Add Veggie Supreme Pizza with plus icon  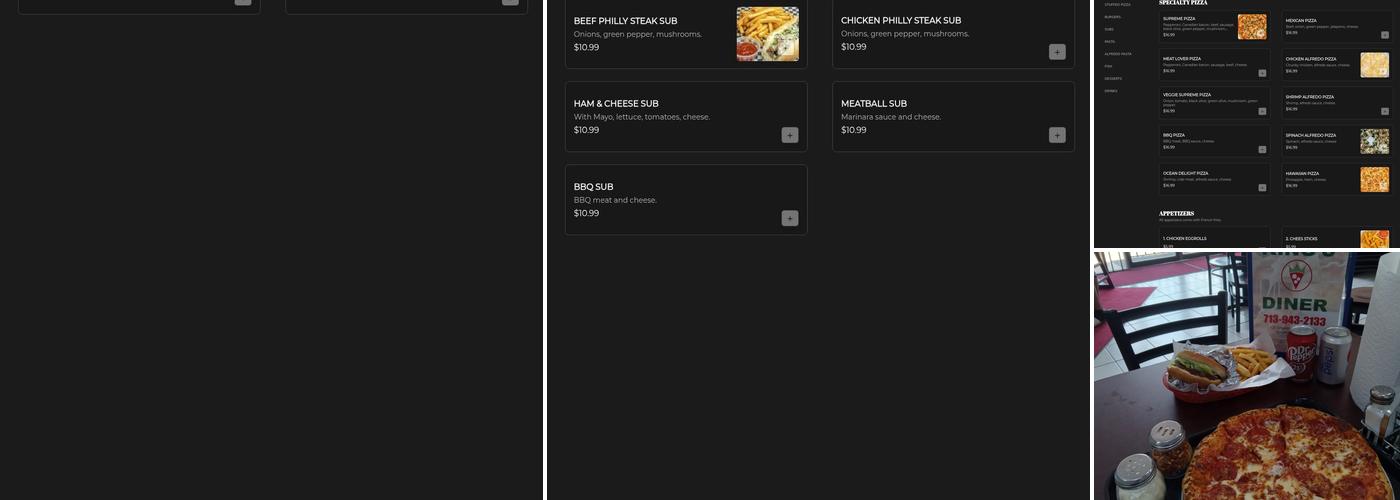(1262, 111)
